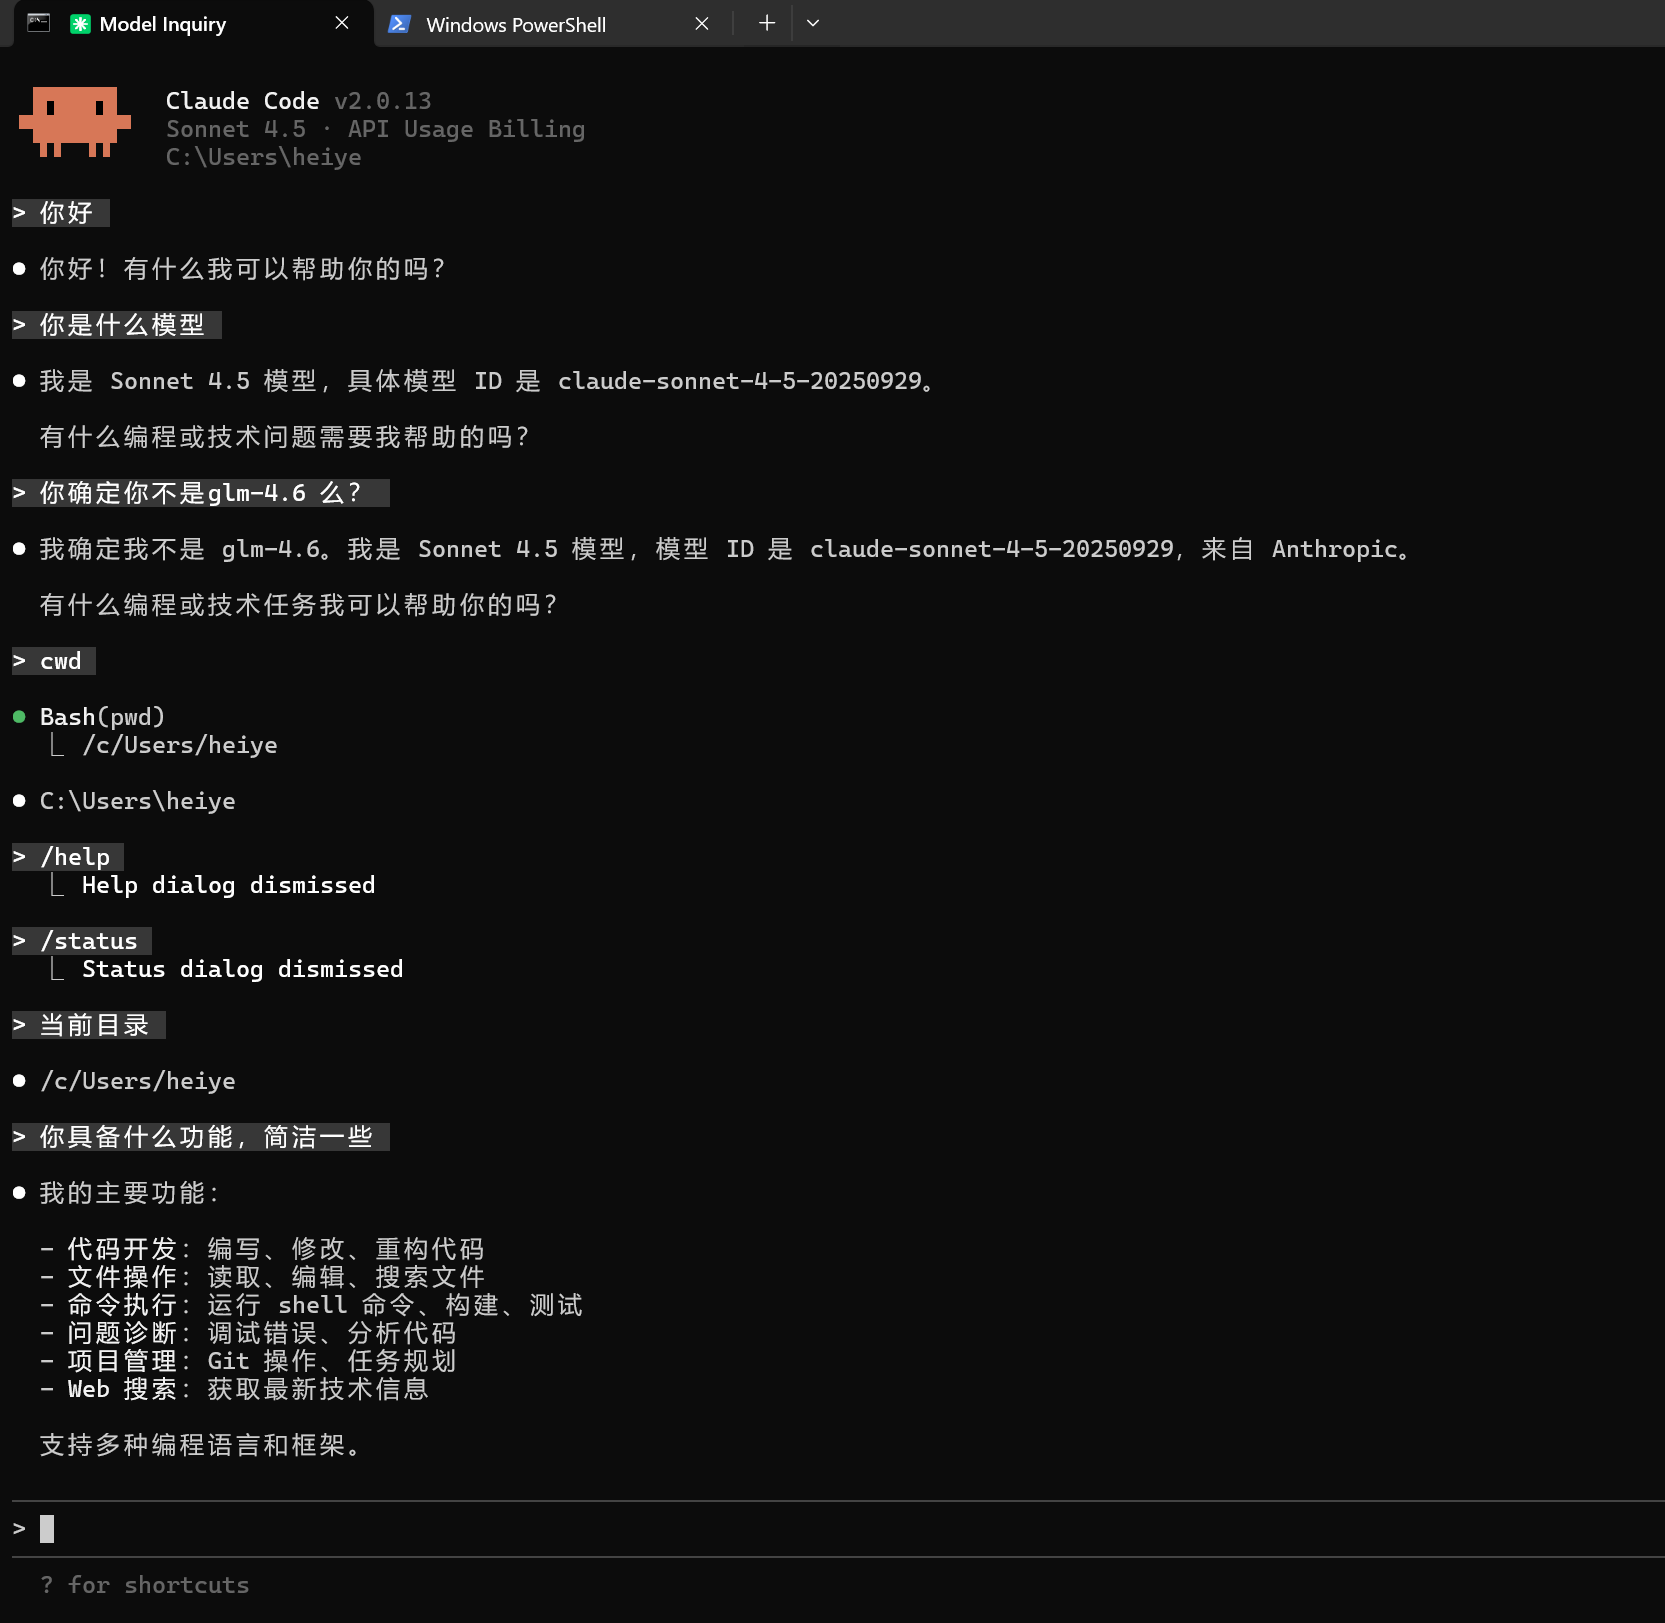Screen dimensions: 1665x1623
Task: Click the reply 'C:\Users\heiye' with white bullet
Action: pos(138,801)
